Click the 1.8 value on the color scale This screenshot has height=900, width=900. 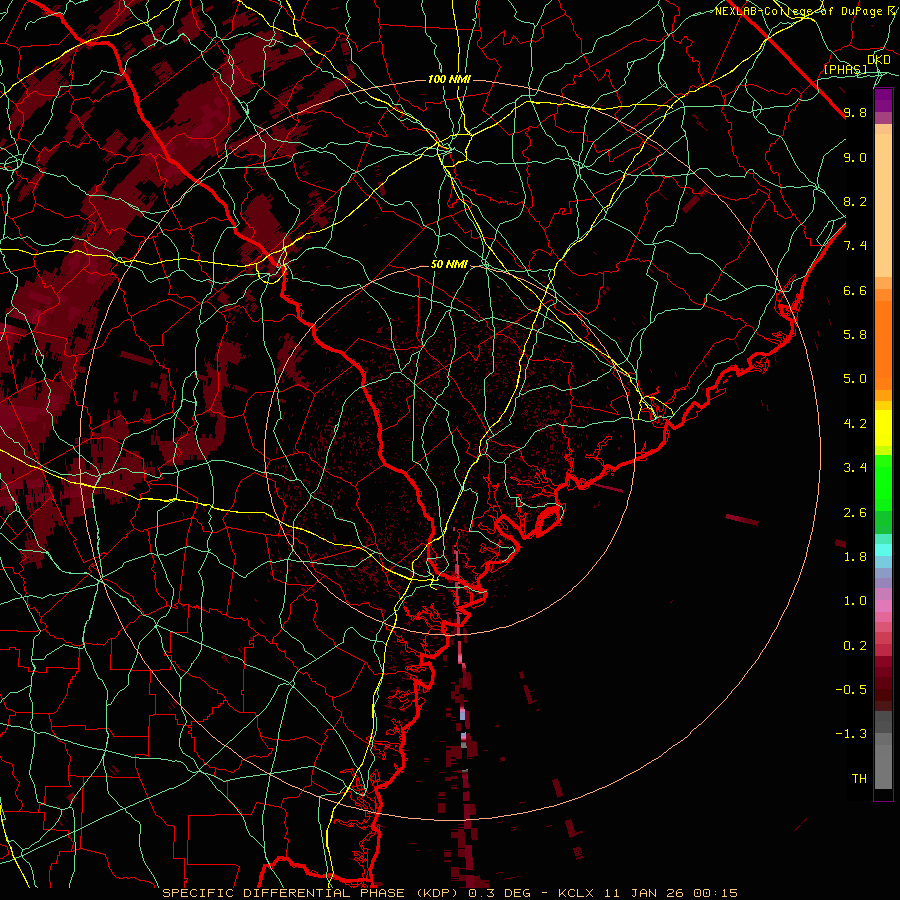[x=855, y=557]
